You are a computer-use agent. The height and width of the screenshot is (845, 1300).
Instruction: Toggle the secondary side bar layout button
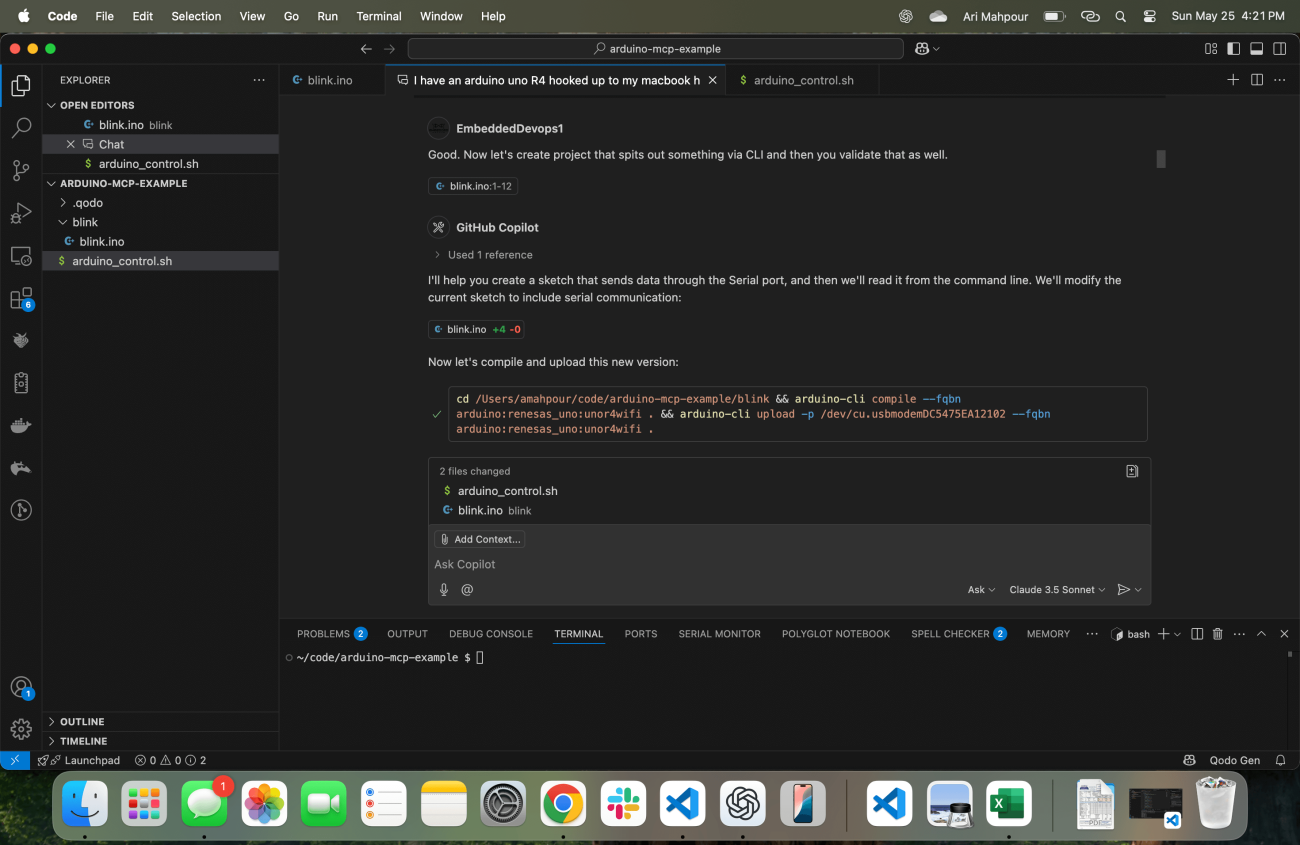point(1280,48)
